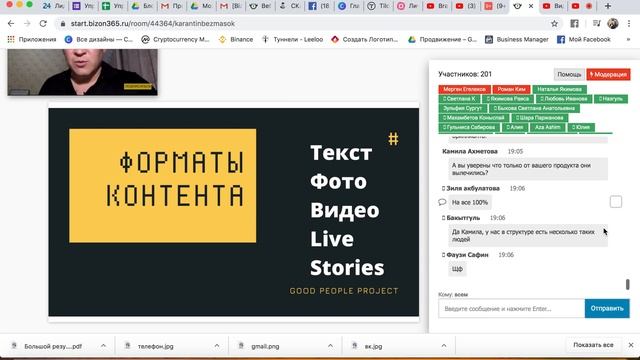Select participant Aza Aahim
The height and width of the screenshot is (360, 640).
(547, 127)
